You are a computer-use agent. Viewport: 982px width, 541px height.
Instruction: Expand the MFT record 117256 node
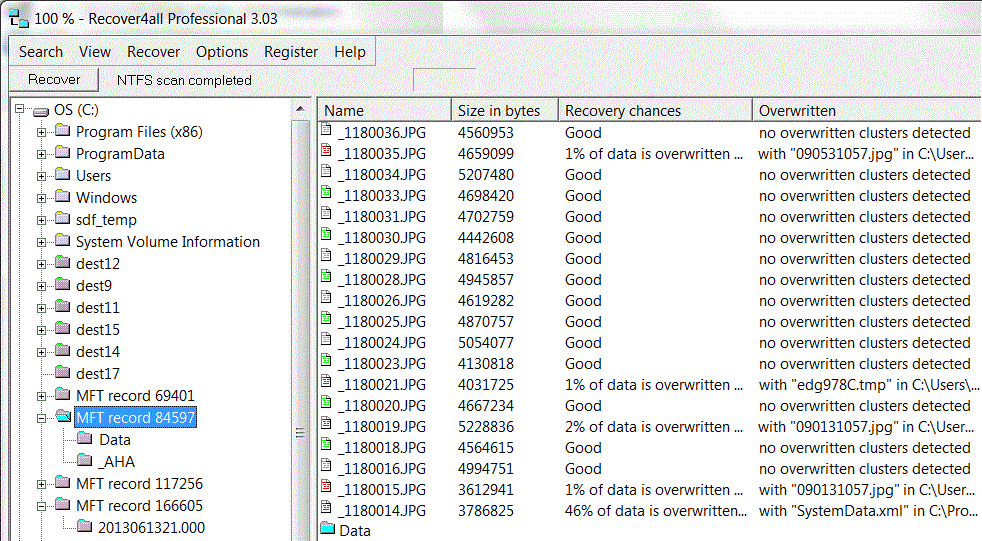[41, 484]
